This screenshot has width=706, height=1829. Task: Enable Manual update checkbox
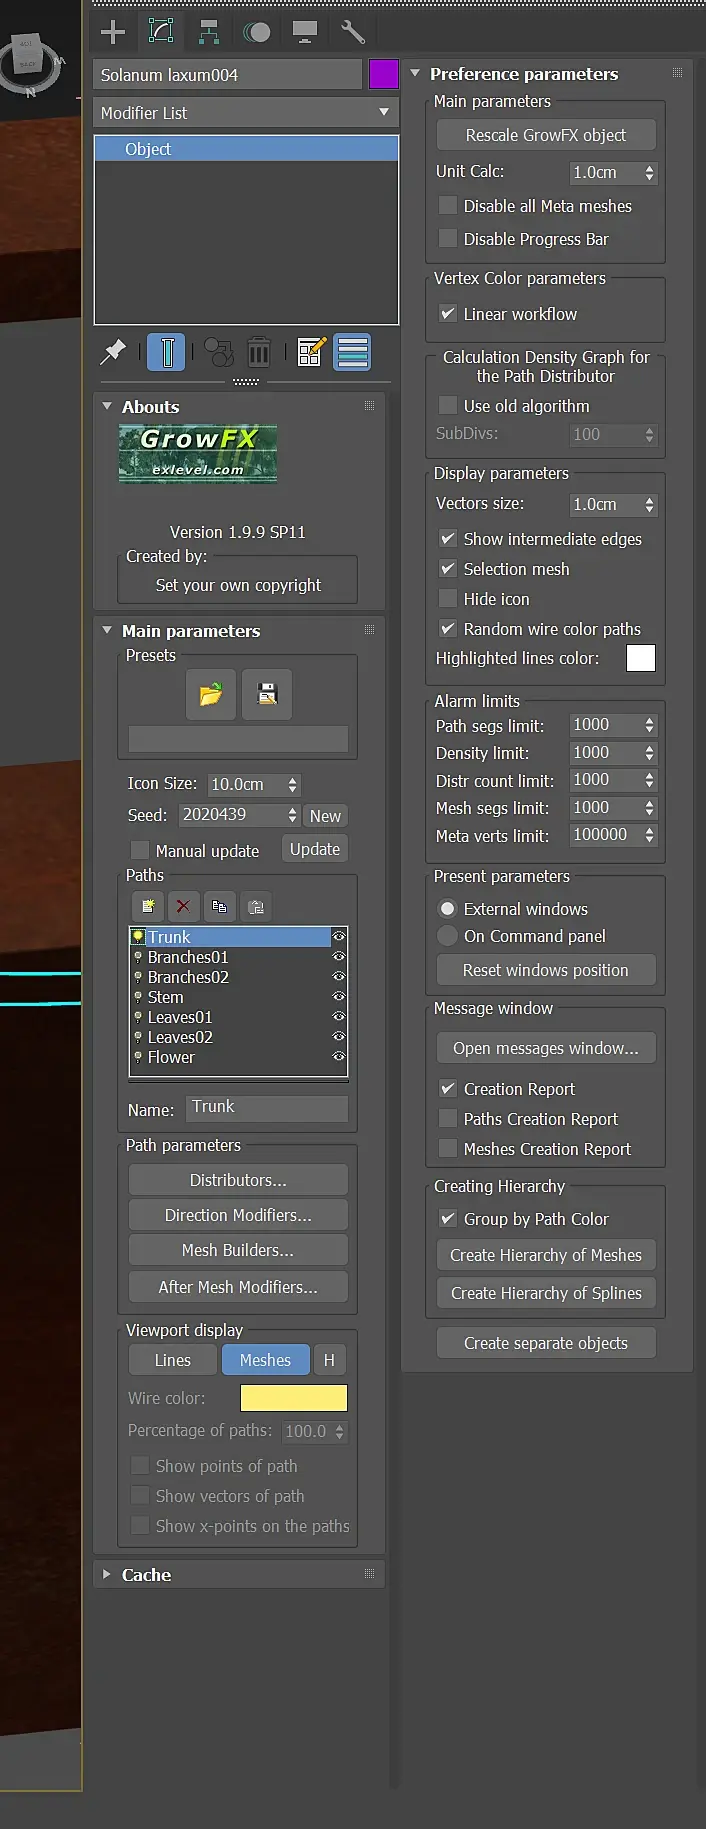point(140,851)
